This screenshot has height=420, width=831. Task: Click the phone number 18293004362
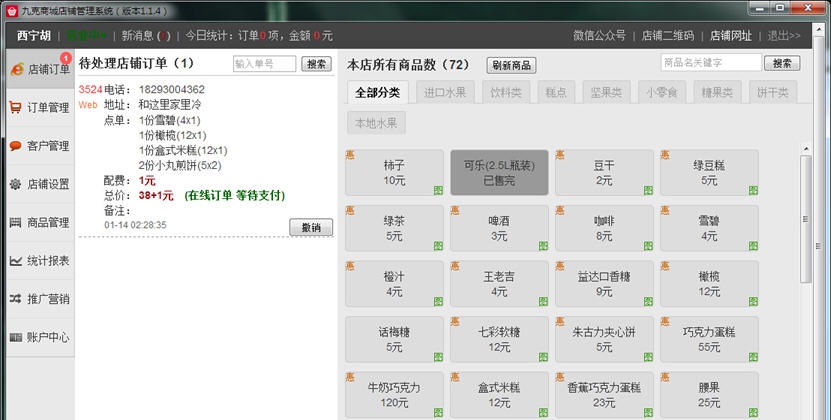(172, 90)
